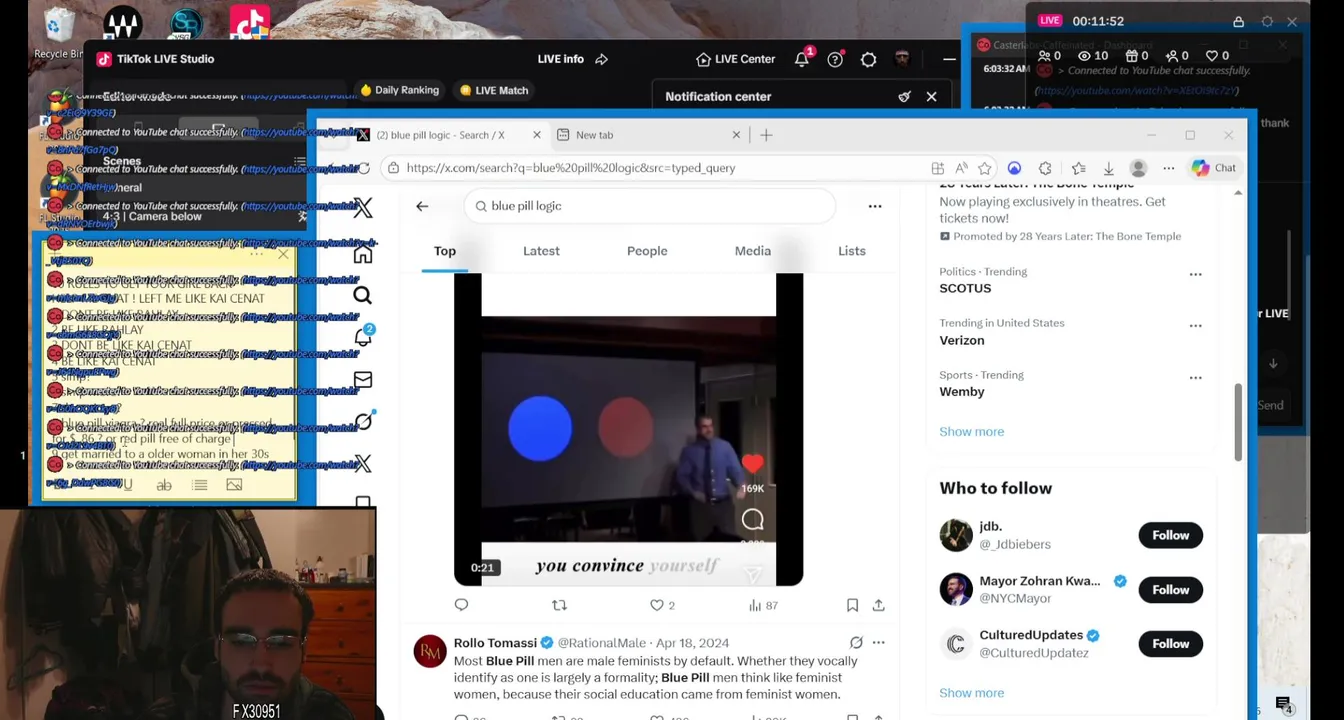This screenshot has height=720, width=1344.
Task: Toggle lock on LIVE timer overlay
Action: pyautogui.click(x=1238, y=21)
